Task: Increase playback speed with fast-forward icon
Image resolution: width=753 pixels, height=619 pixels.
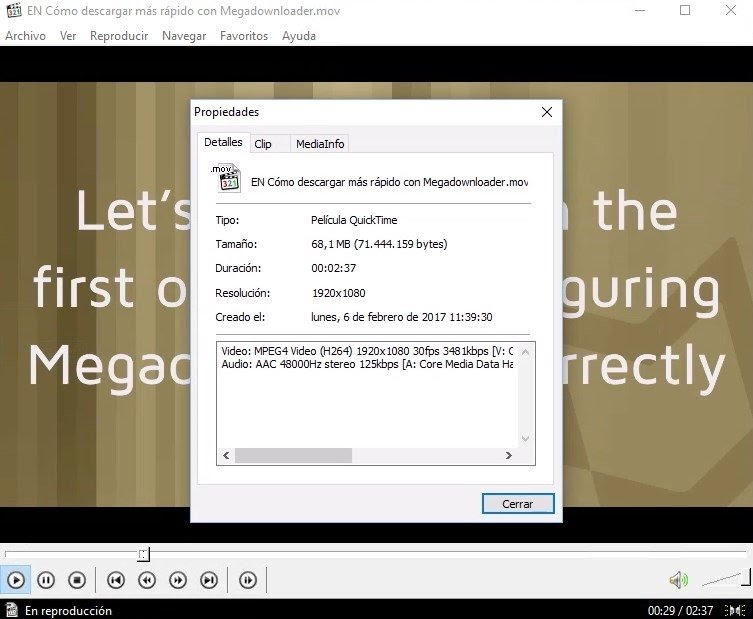Action: 178,580
